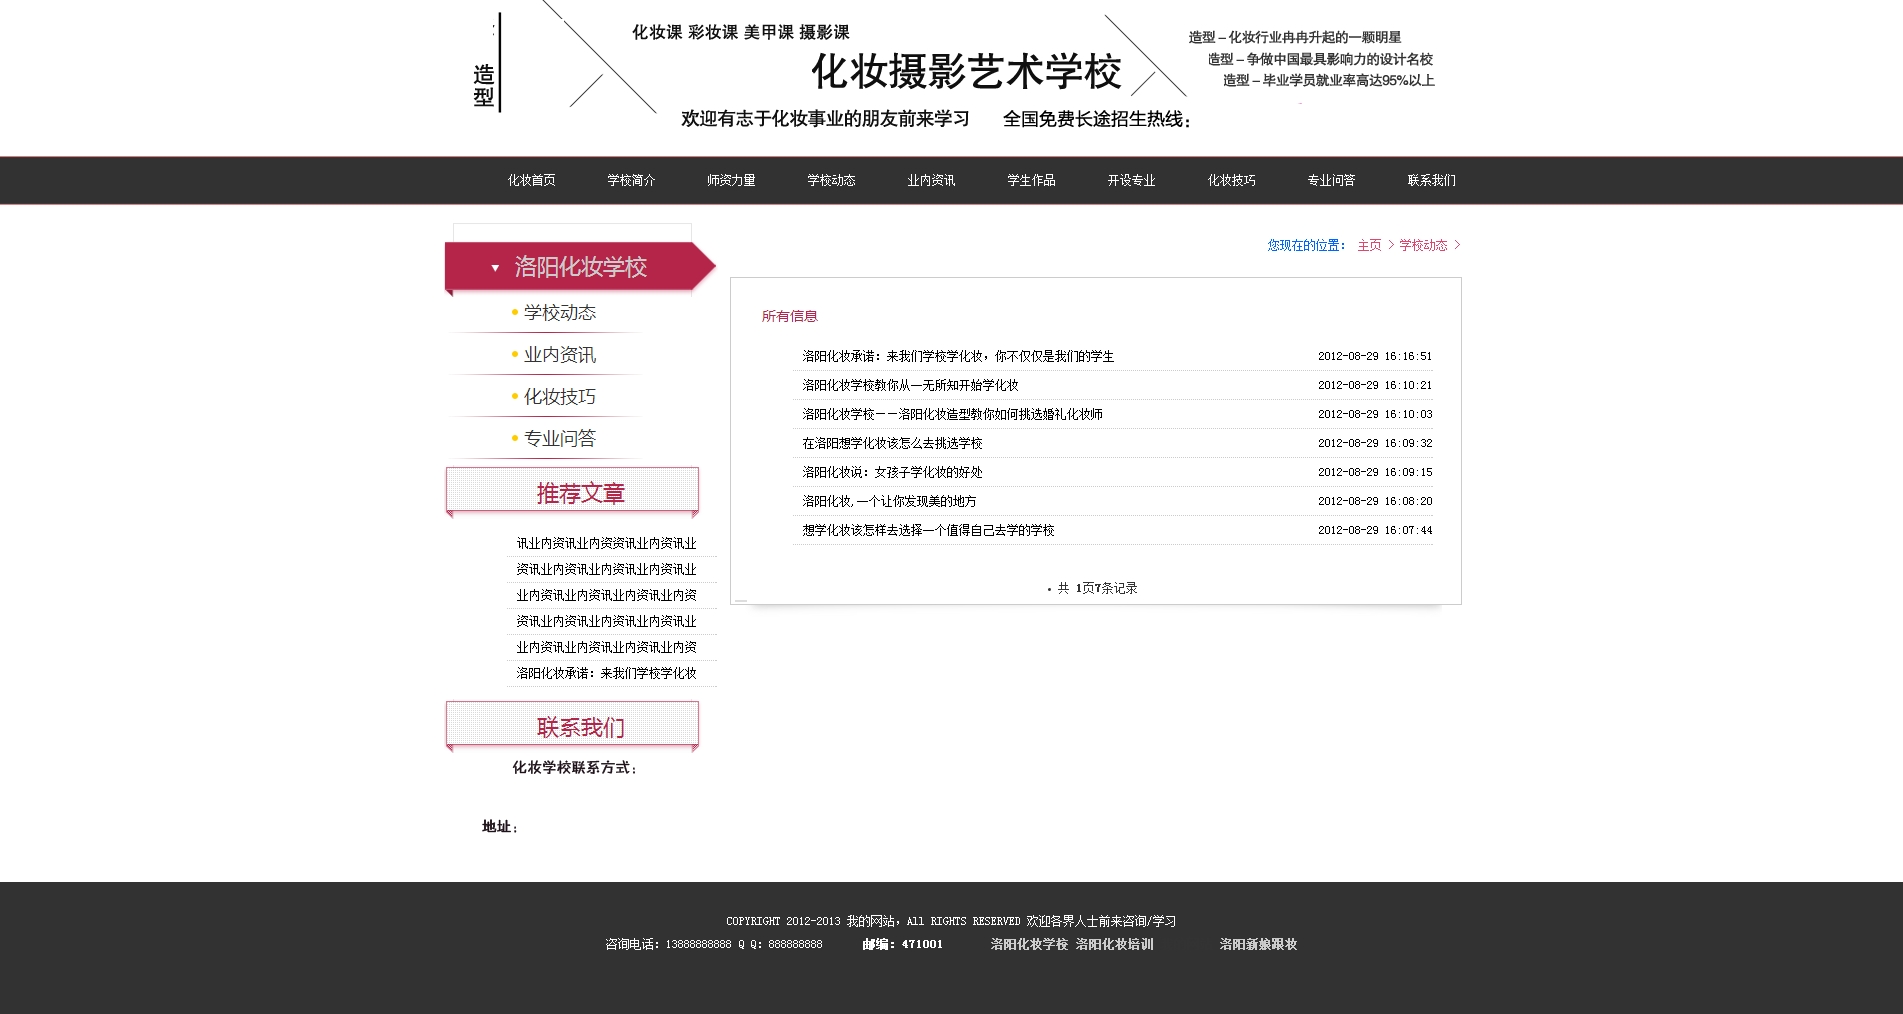
Task: Click the triangle arrow beside 洛阳化妆学校
Action: click(495, 268)
